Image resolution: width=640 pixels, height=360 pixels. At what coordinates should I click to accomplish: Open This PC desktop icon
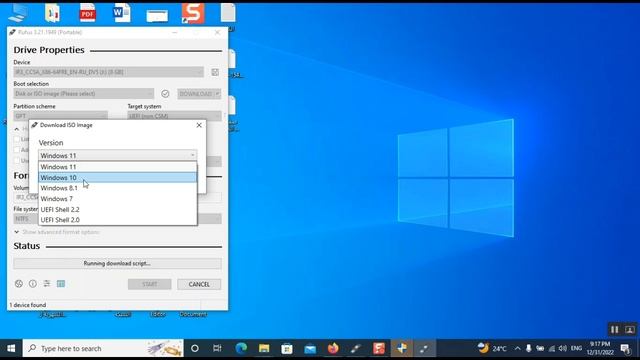pyautogui.click(x=18, y=13)
